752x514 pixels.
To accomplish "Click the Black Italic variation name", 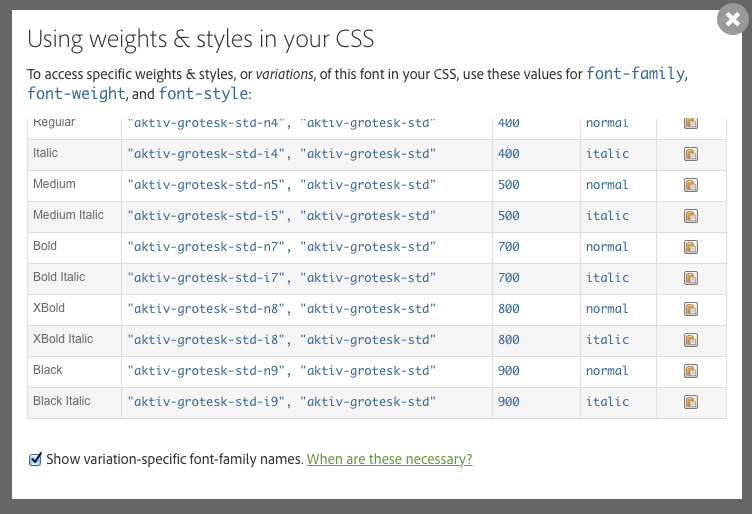I will pos(61,401).
